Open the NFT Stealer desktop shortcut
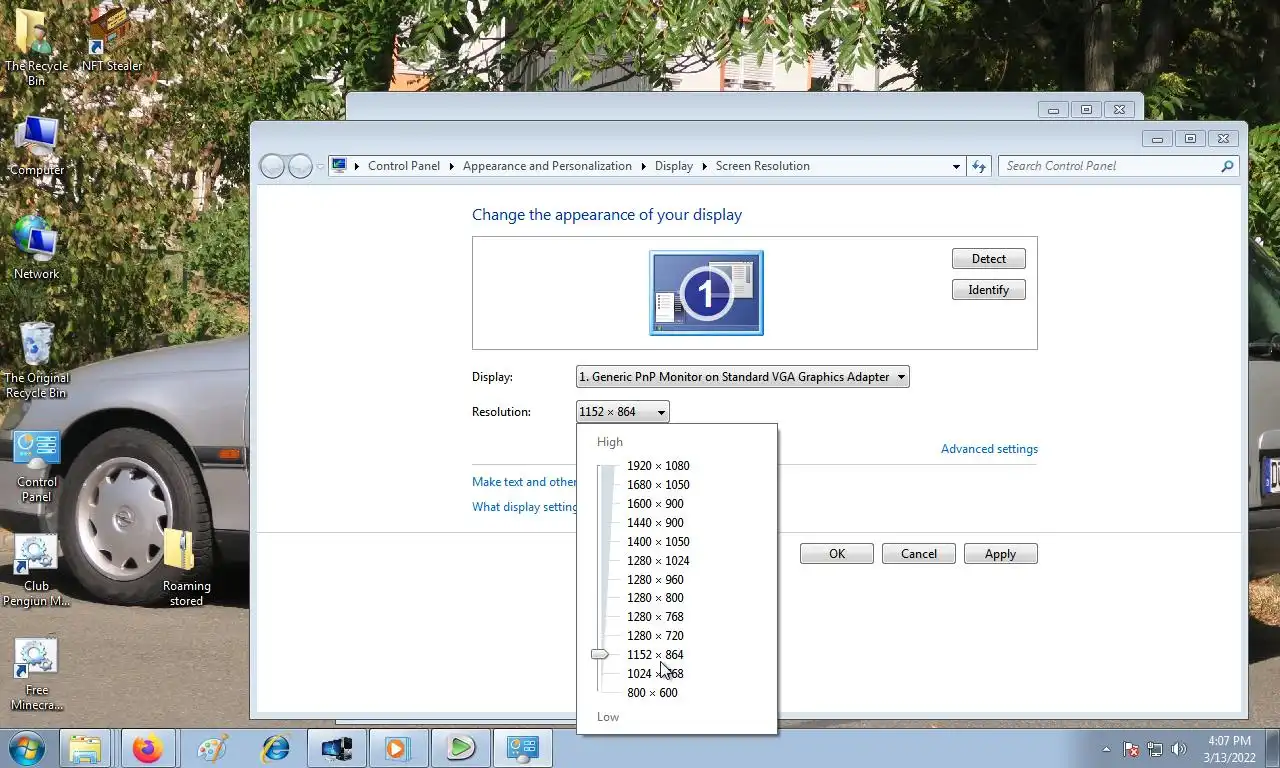Viewport: 1280px width, 768px height. tap(111, 40)
